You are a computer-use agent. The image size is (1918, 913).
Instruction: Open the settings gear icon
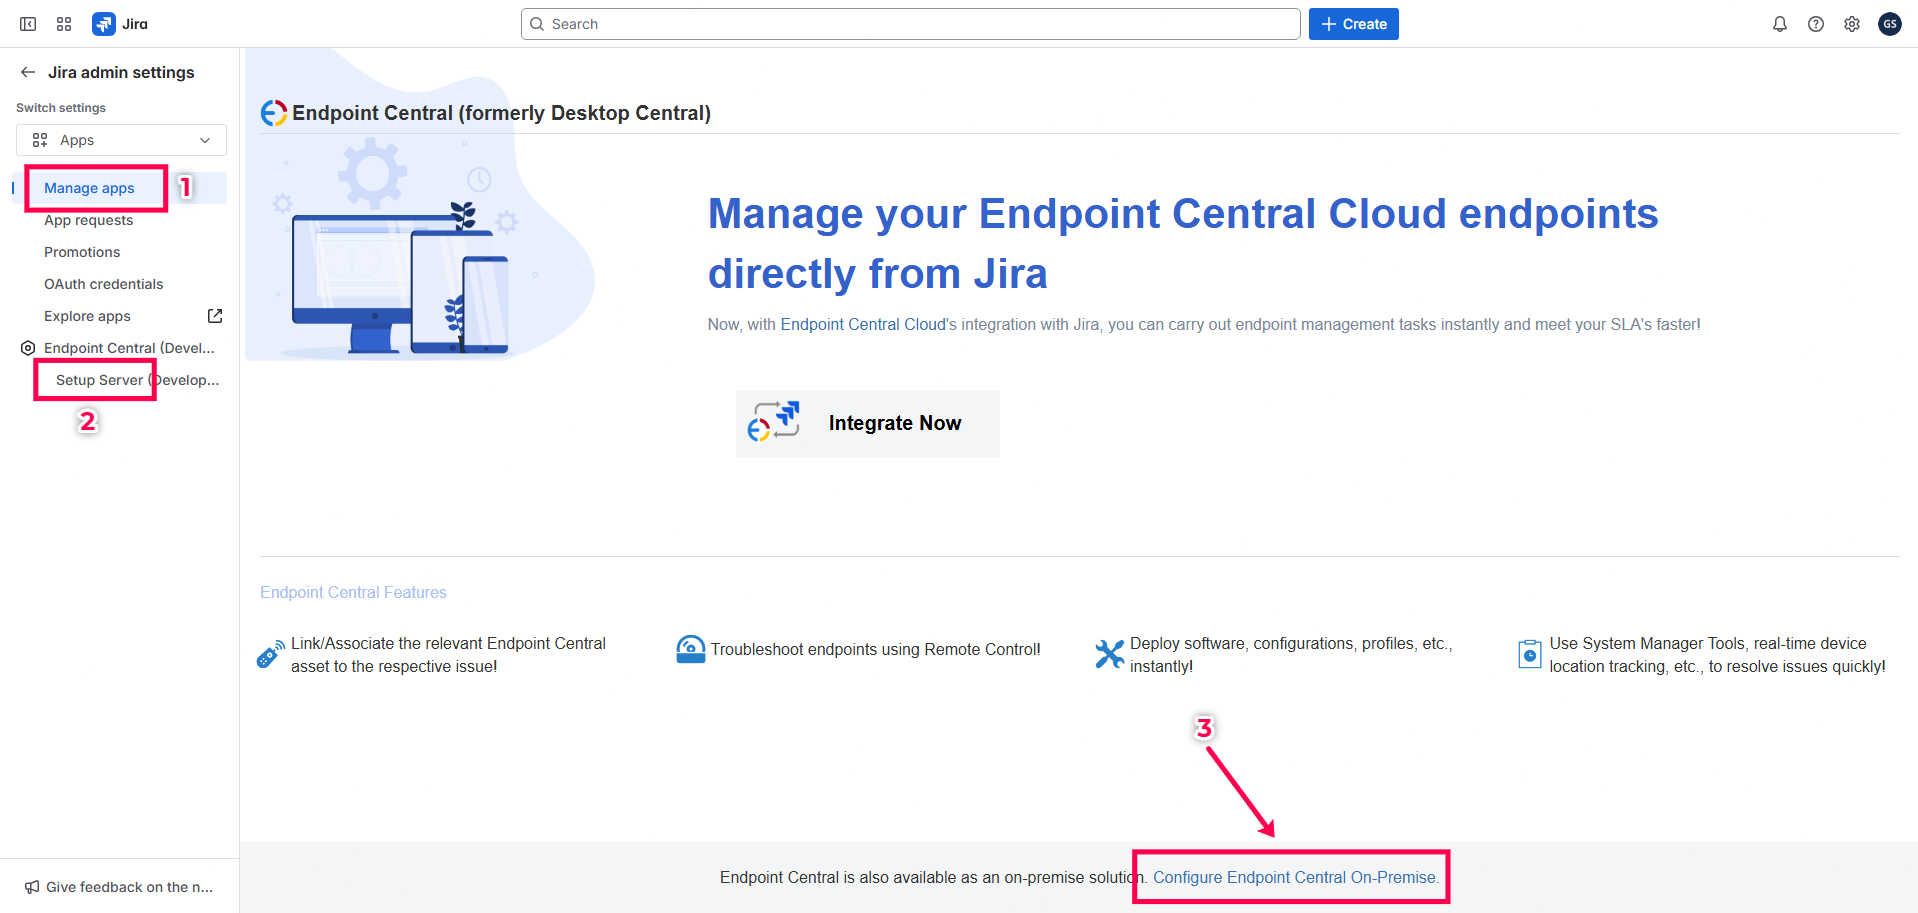pyautogui.click(x=1852, y=24)
